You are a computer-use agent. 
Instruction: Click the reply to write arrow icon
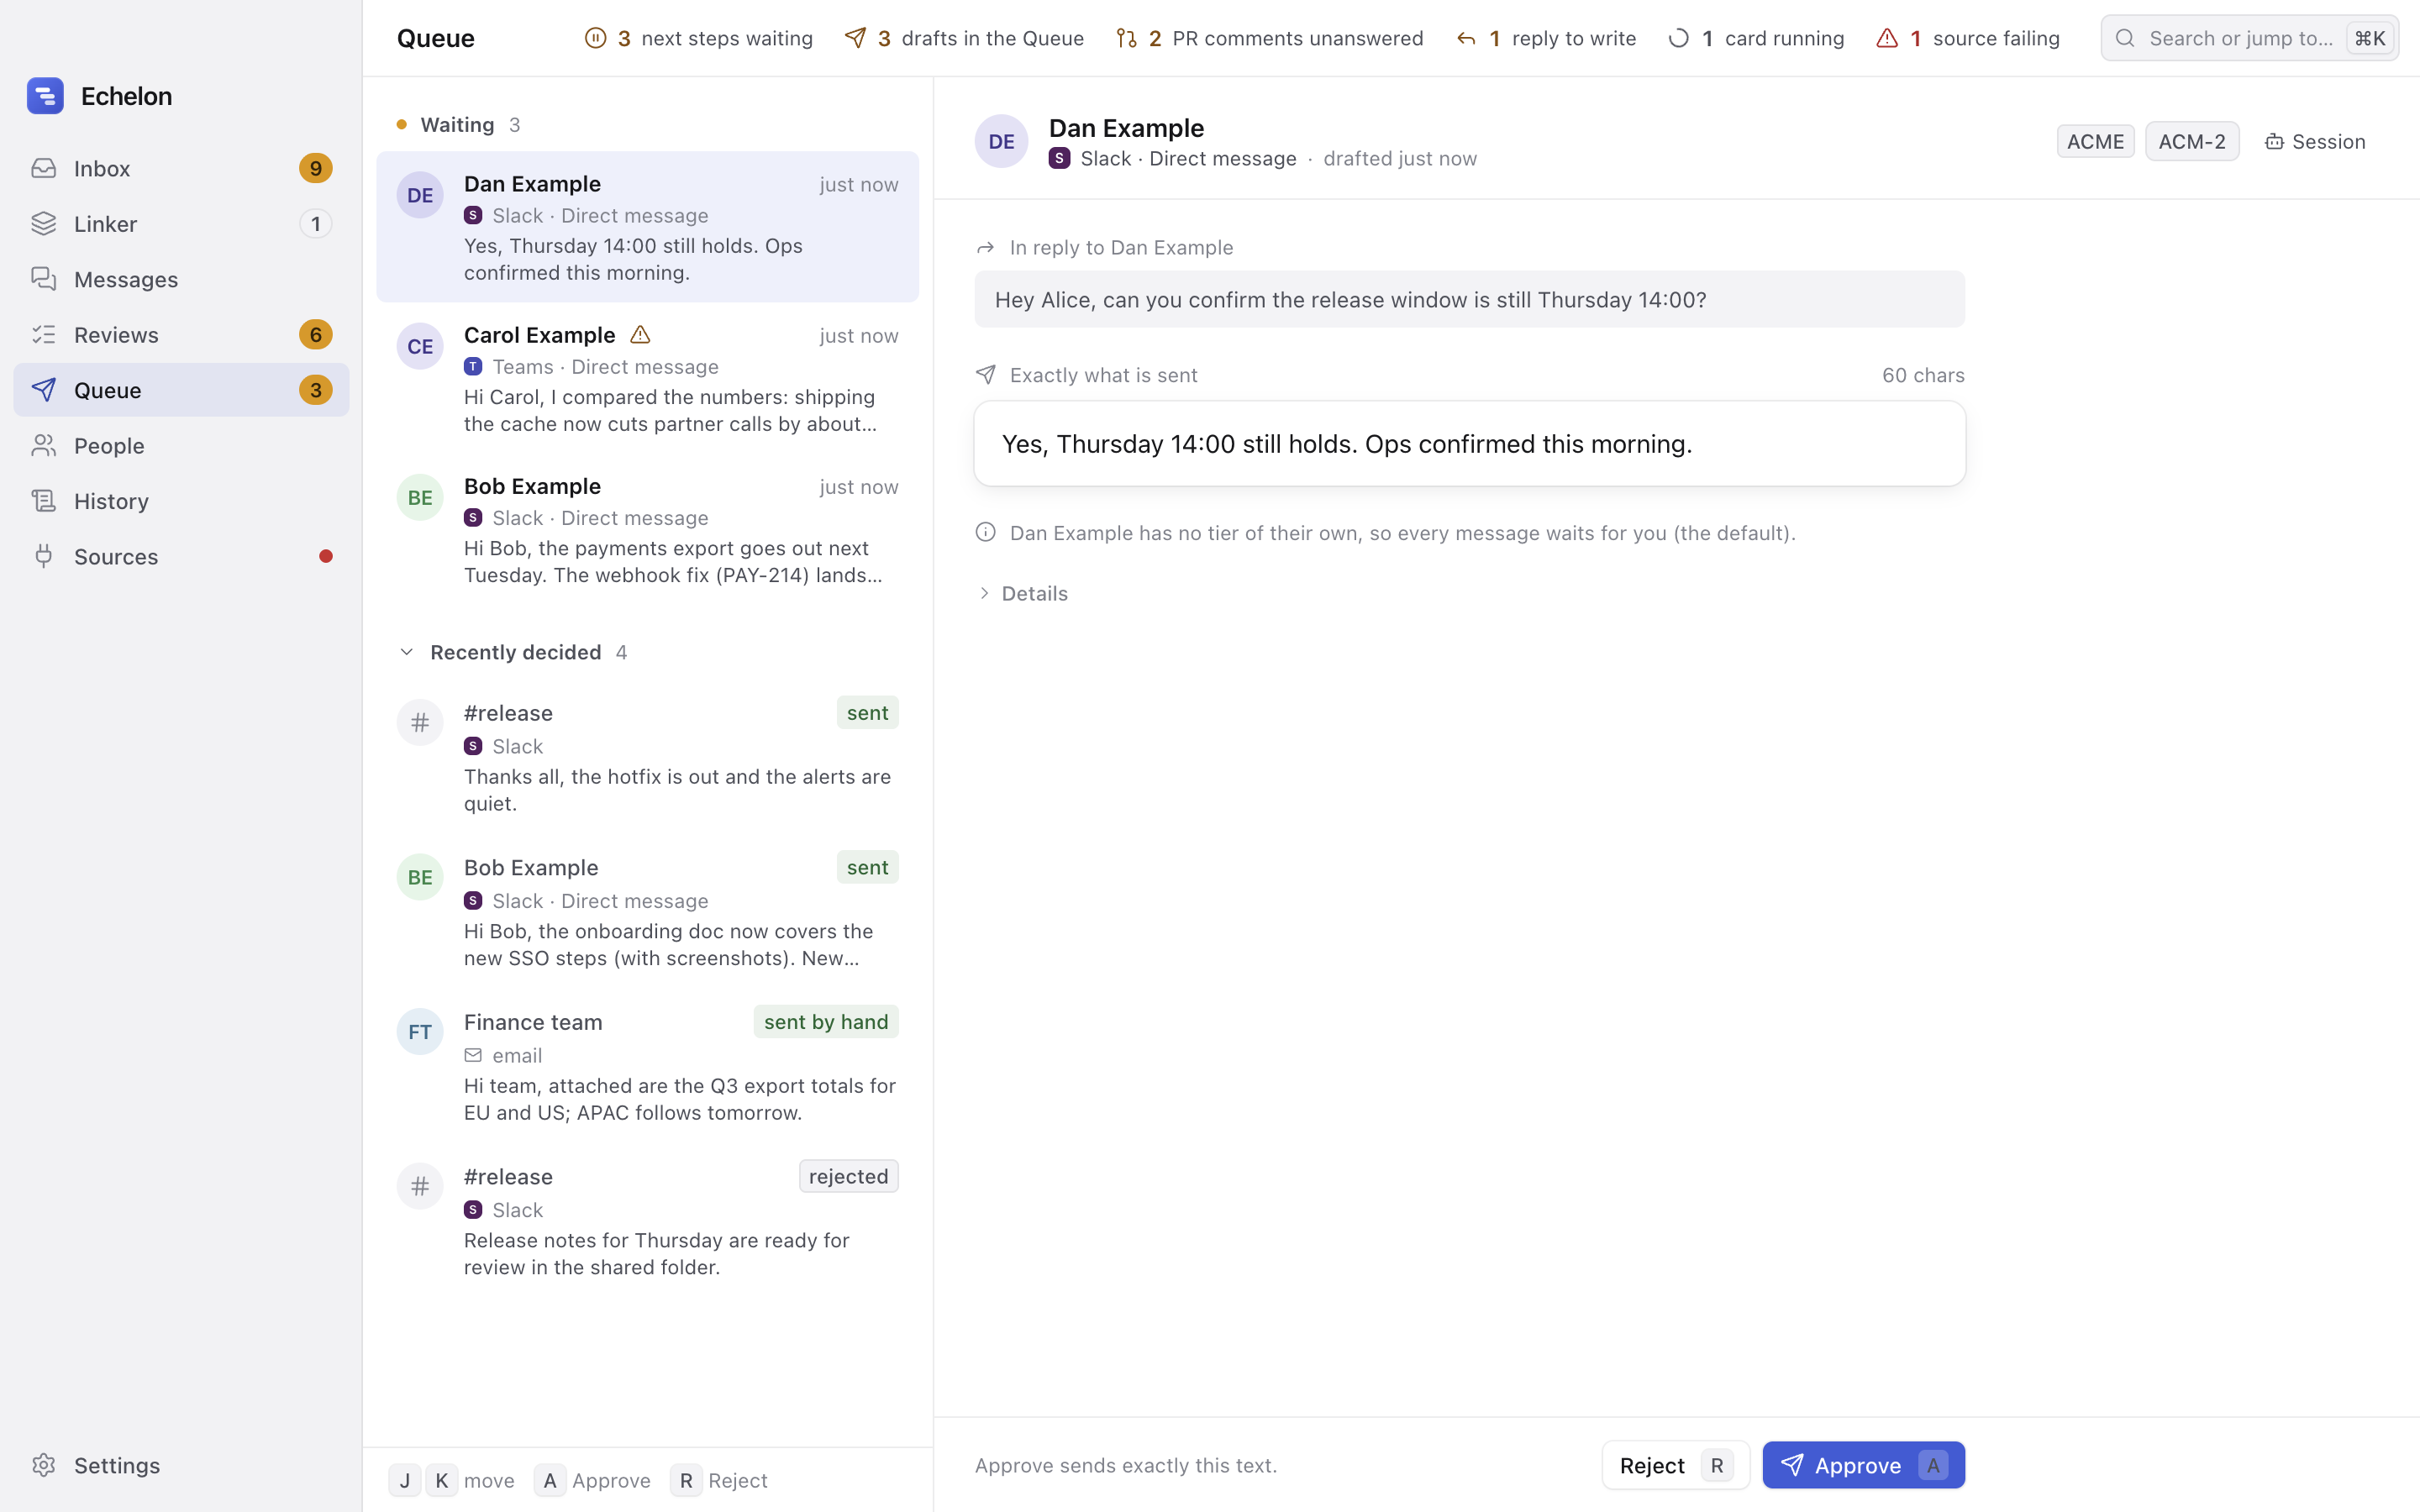[1466, 38]
